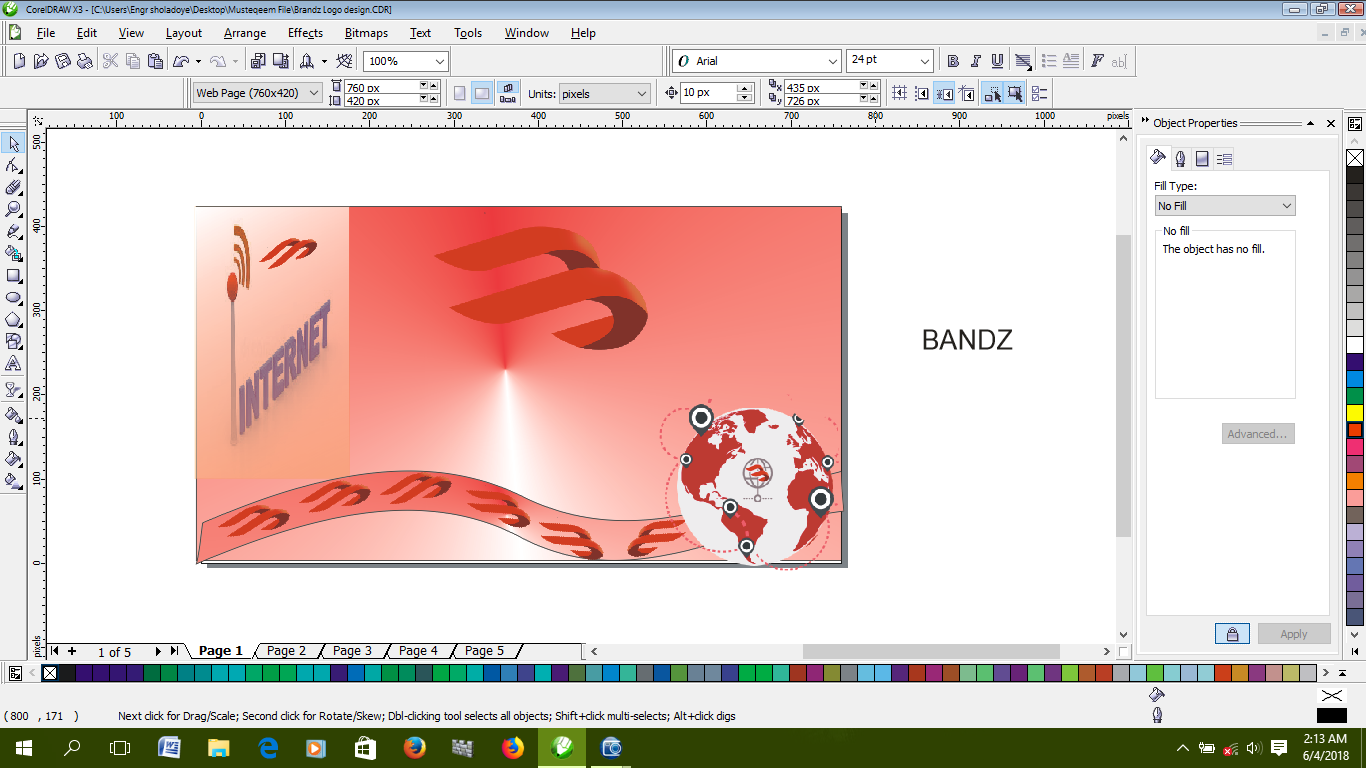This screenshot has height=768, width=1366.
Task: Toggle Snap to Guidelines
Action: 922,92
